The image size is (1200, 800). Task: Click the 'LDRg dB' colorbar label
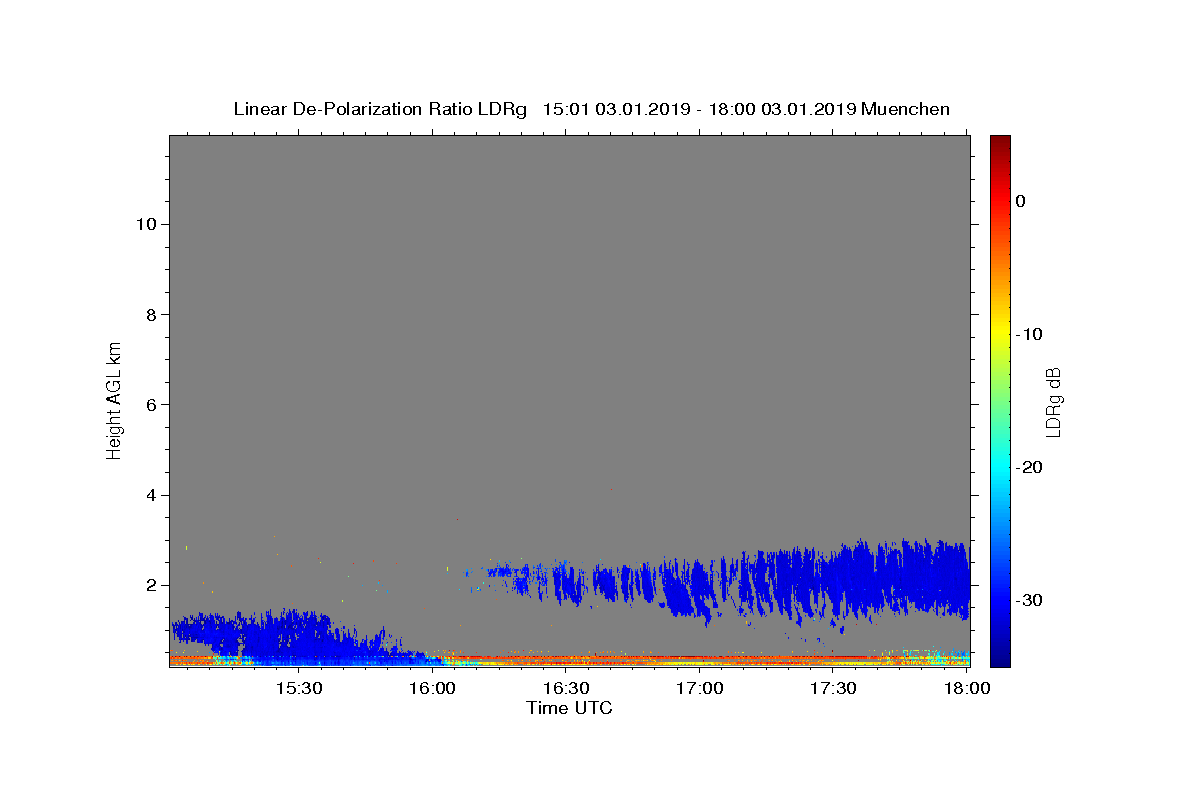coord(1052,401)
